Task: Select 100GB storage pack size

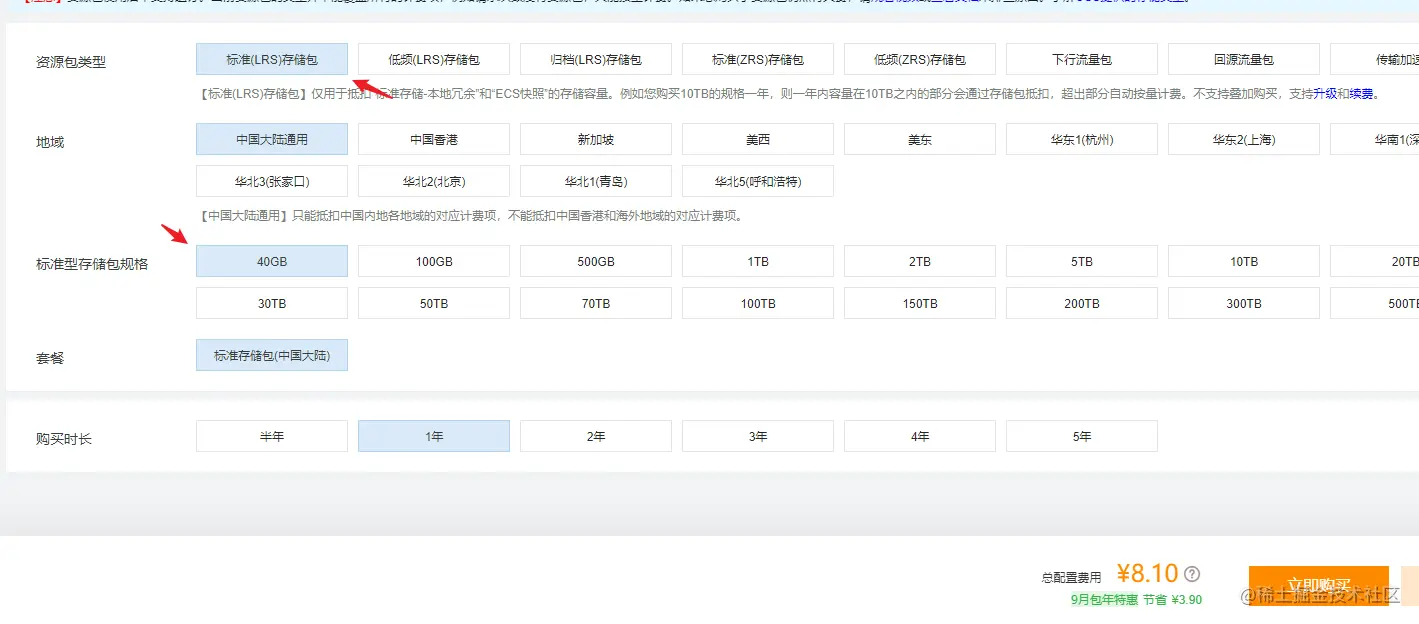Action: point(434,261)
